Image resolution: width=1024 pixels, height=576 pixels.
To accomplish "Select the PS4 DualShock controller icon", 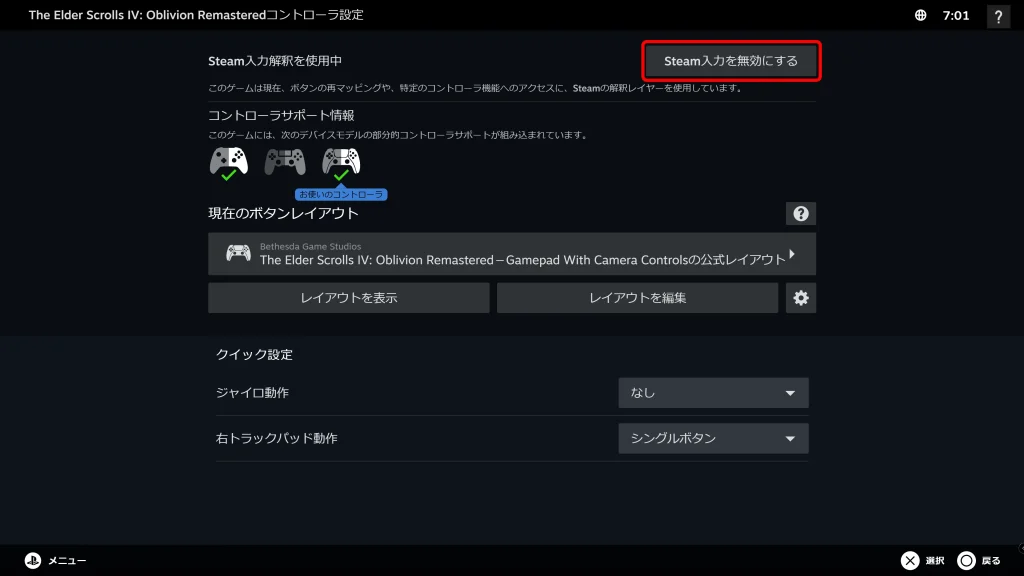I will coord(285,162).
